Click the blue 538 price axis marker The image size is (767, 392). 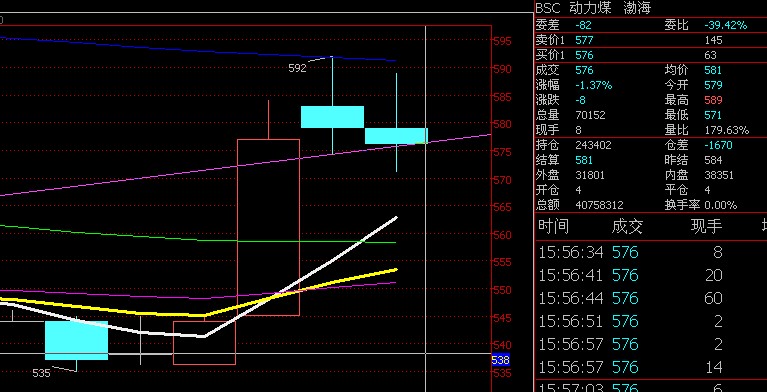tap(500, 360)
